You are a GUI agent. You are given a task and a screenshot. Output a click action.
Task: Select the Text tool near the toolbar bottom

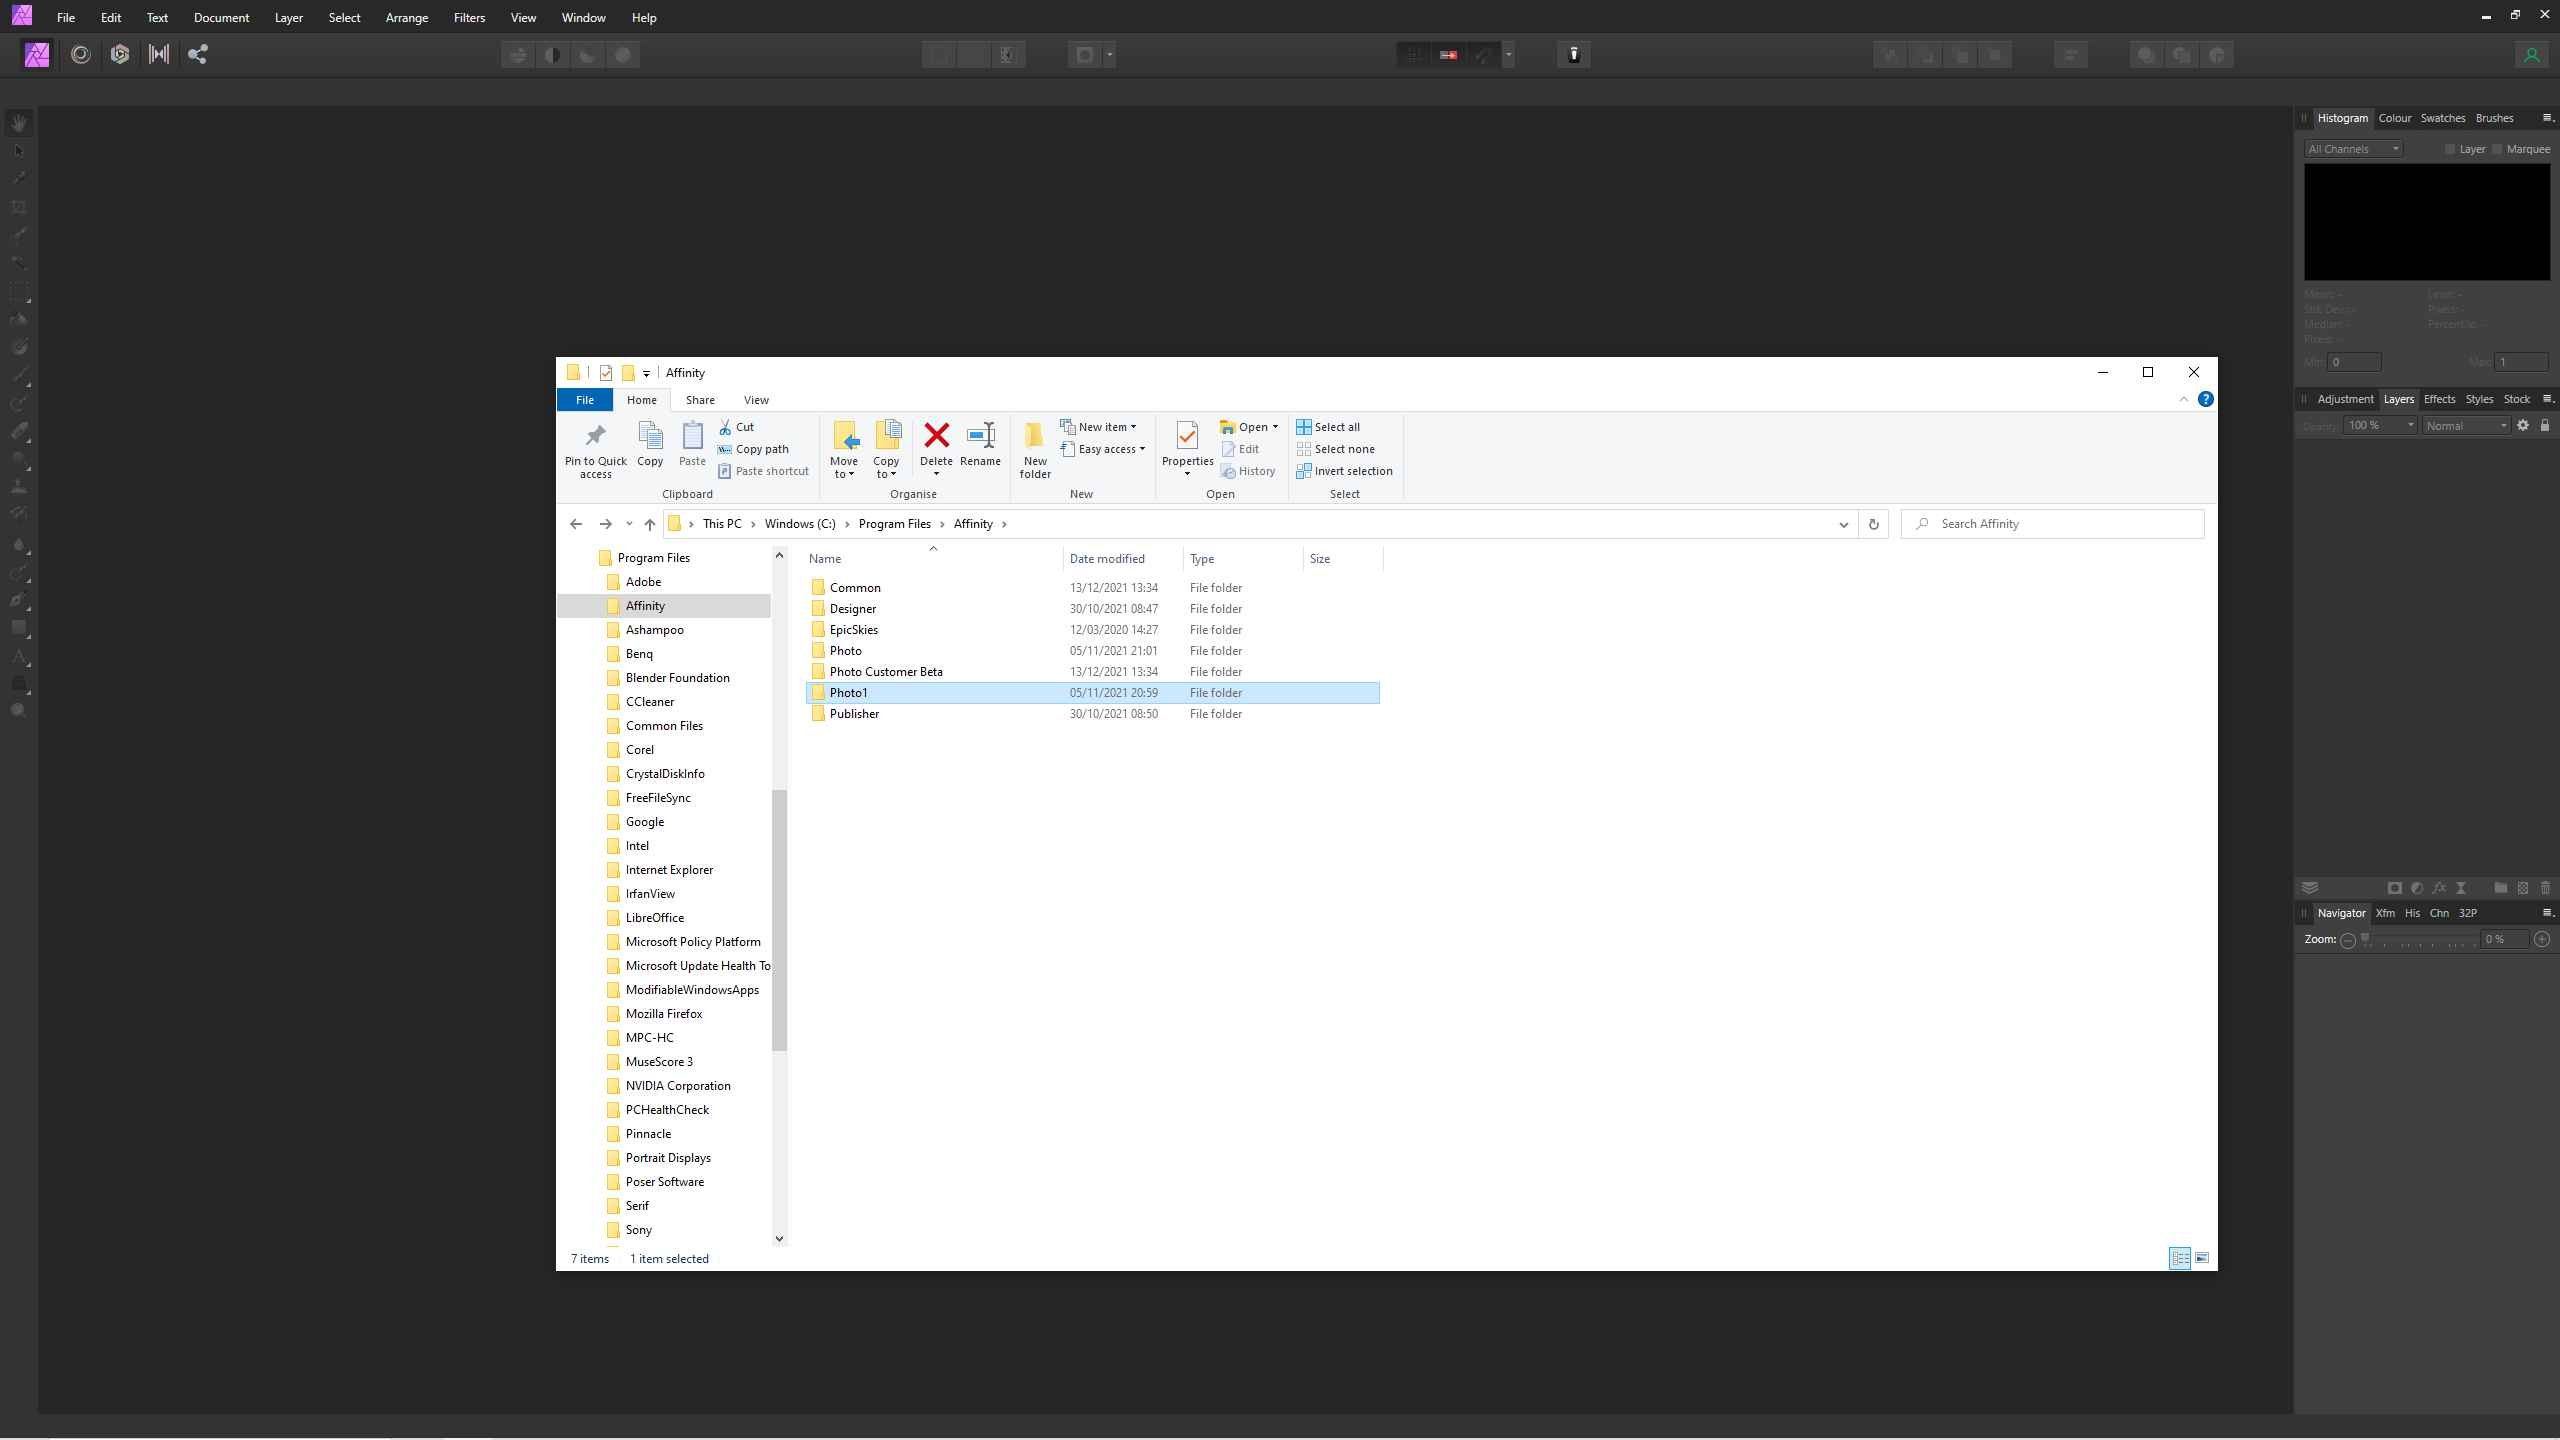(20, 657)
